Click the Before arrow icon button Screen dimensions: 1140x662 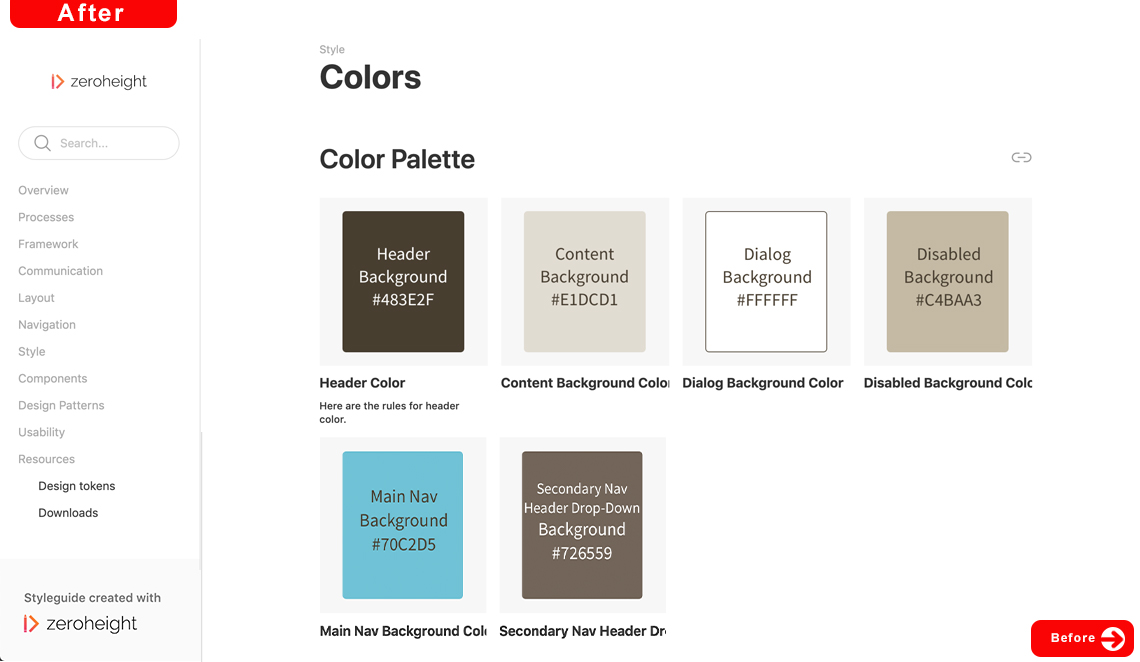[1112, 638]
